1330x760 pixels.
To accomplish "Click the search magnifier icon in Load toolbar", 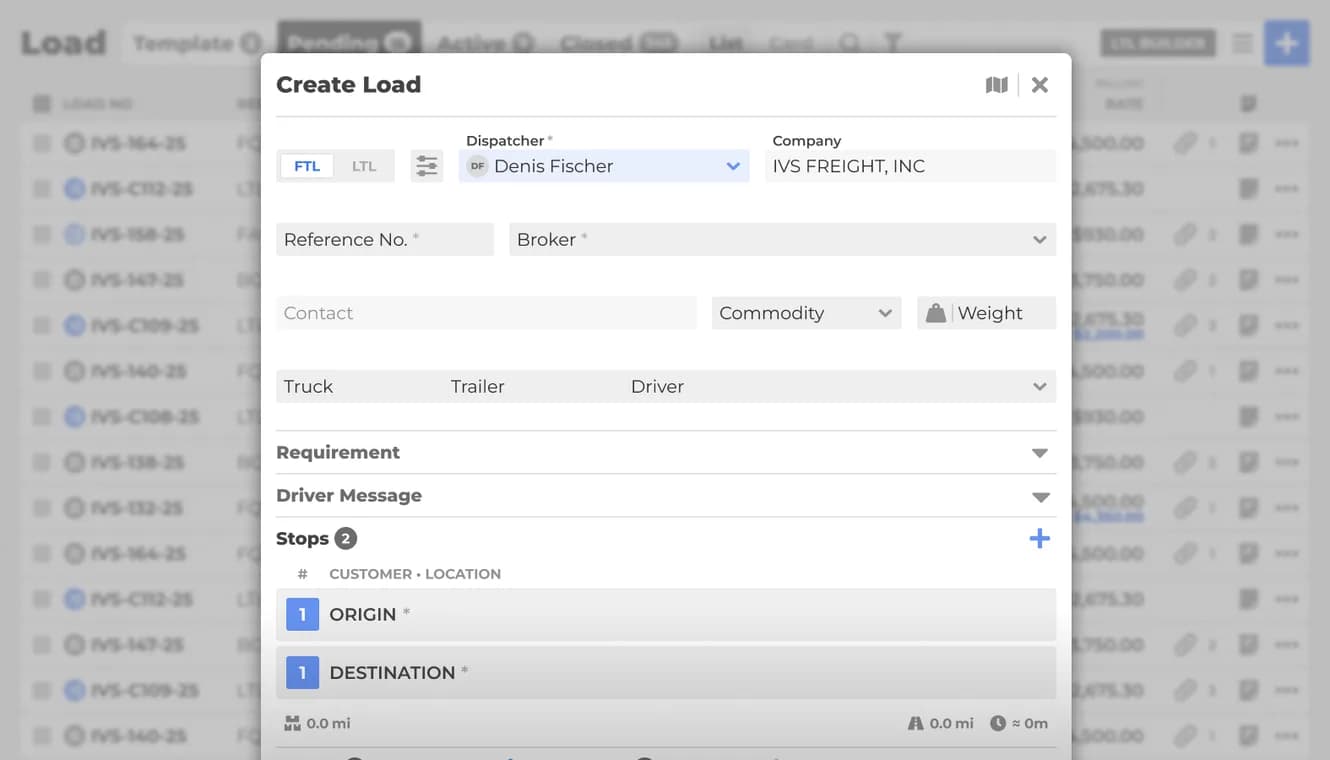I will [x=849, y=43].
